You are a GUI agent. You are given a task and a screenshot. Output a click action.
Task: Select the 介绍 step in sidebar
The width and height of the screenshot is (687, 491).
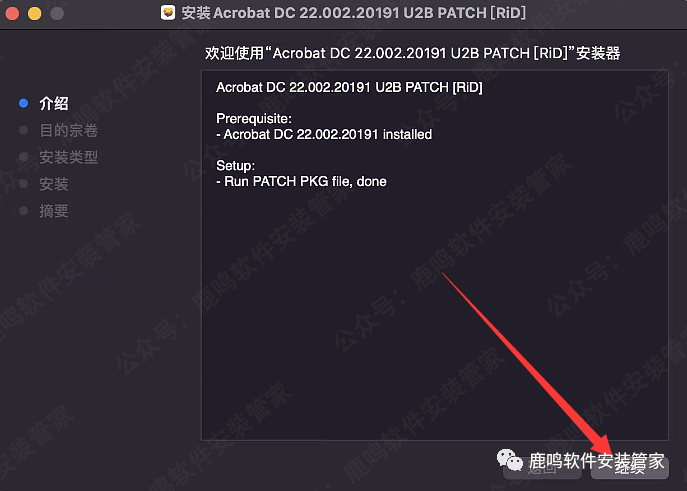click(54, 103)
